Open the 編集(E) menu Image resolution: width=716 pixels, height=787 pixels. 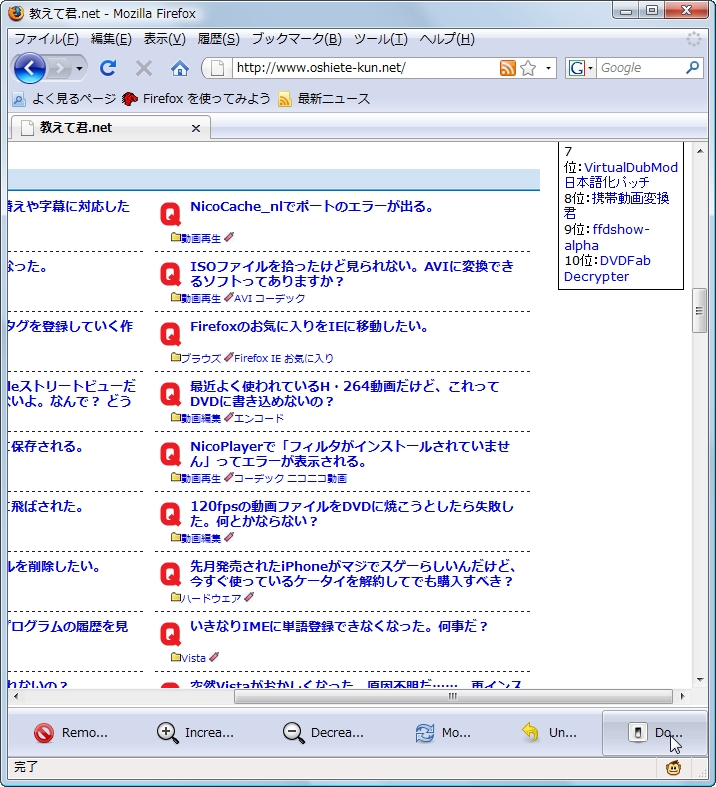click(111, 39)
